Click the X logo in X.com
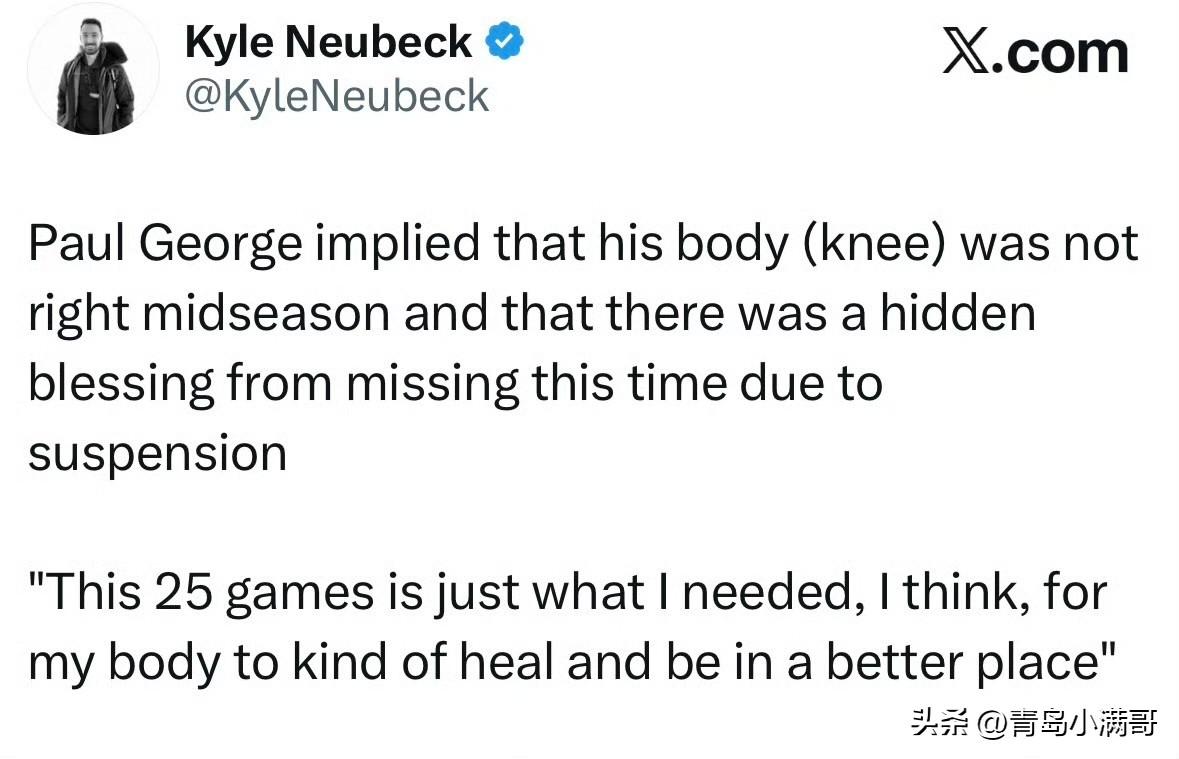 (966, 53)
